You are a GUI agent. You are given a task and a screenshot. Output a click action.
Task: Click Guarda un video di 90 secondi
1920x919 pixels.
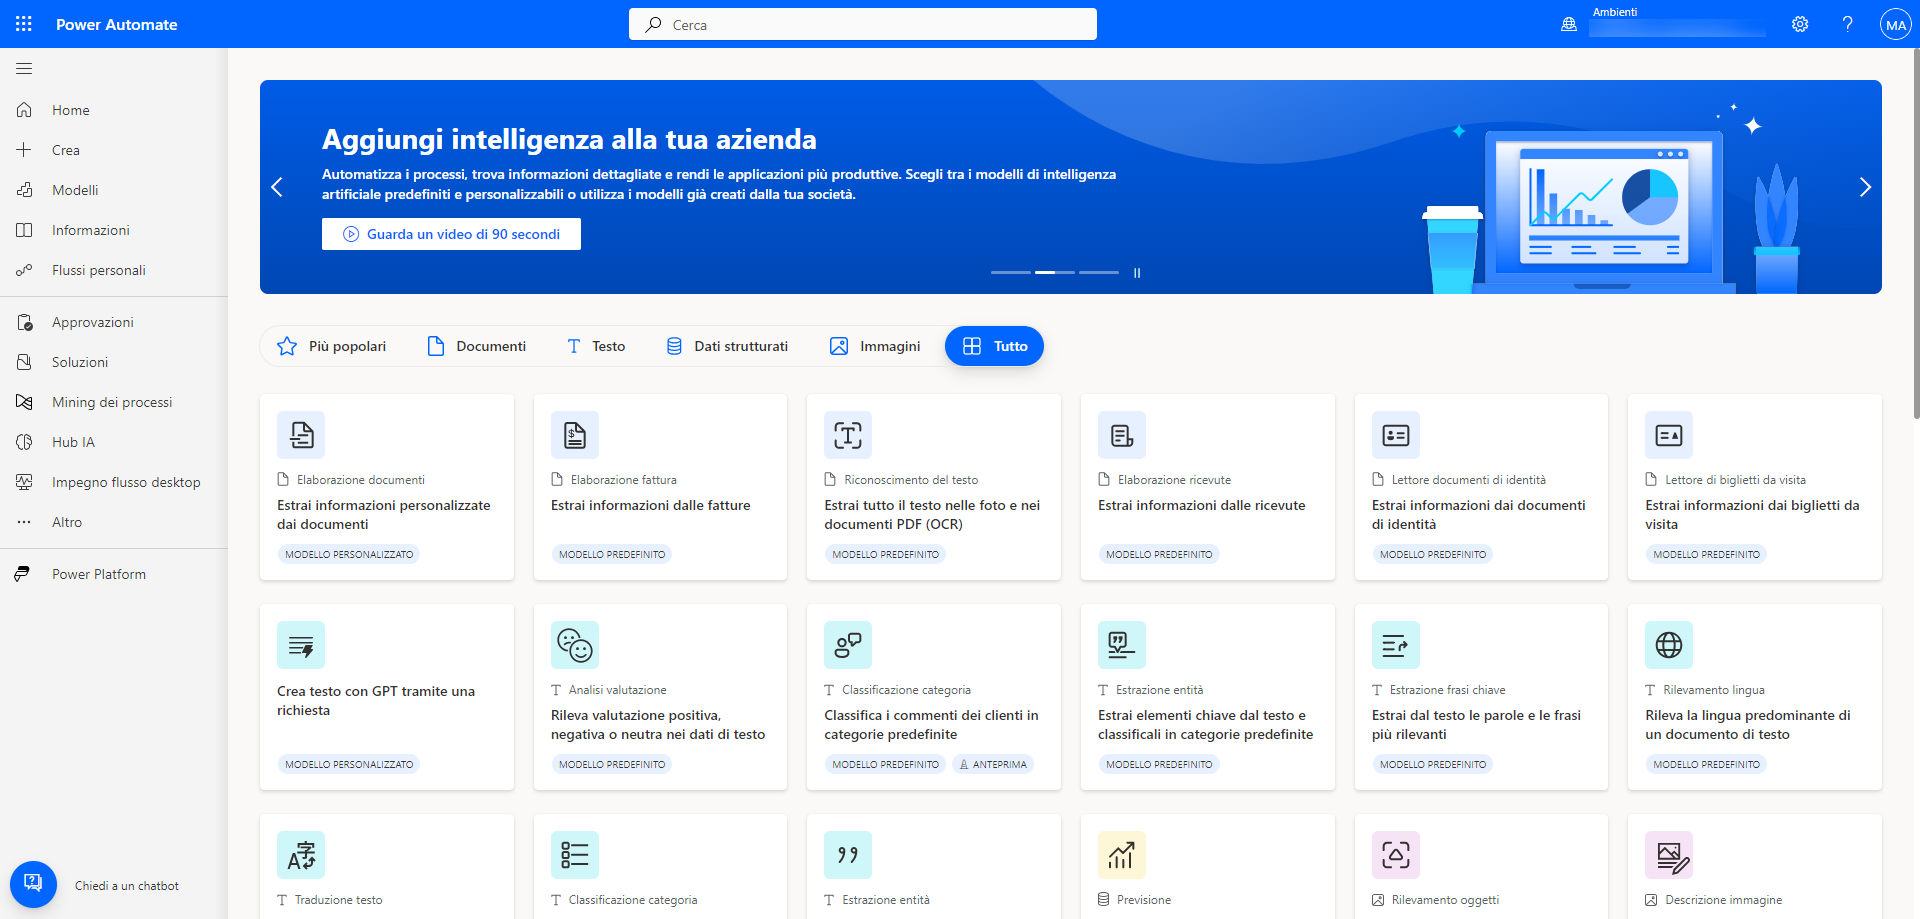click(x=451, y=234)
